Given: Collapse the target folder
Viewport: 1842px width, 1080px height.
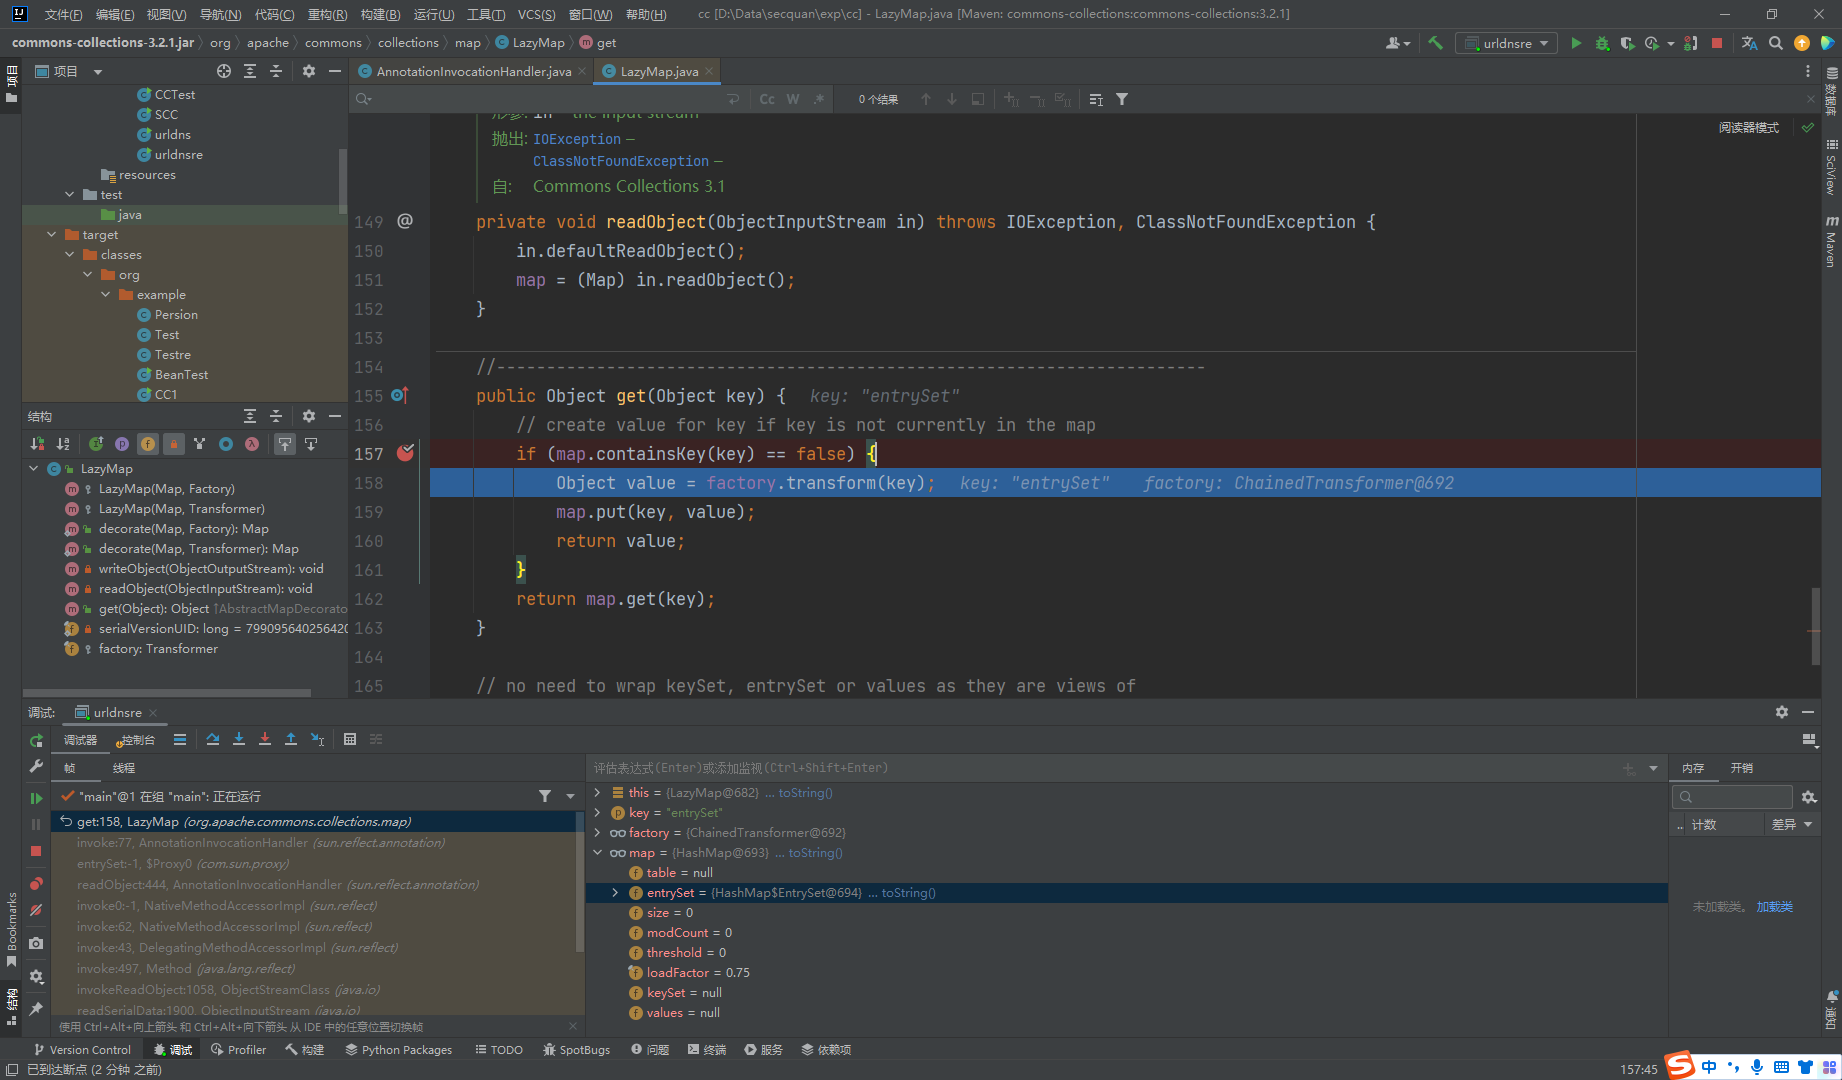Looking at the screenshot, I should (51, 234).
